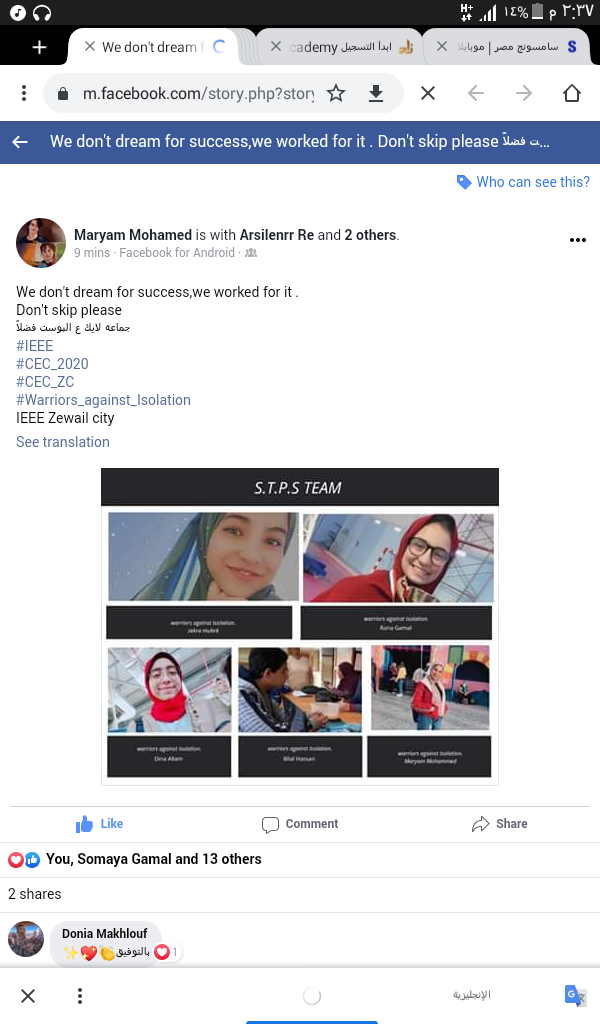Stop page loading with the X icon
This screenshot has height=1024, width=600.
428,93
